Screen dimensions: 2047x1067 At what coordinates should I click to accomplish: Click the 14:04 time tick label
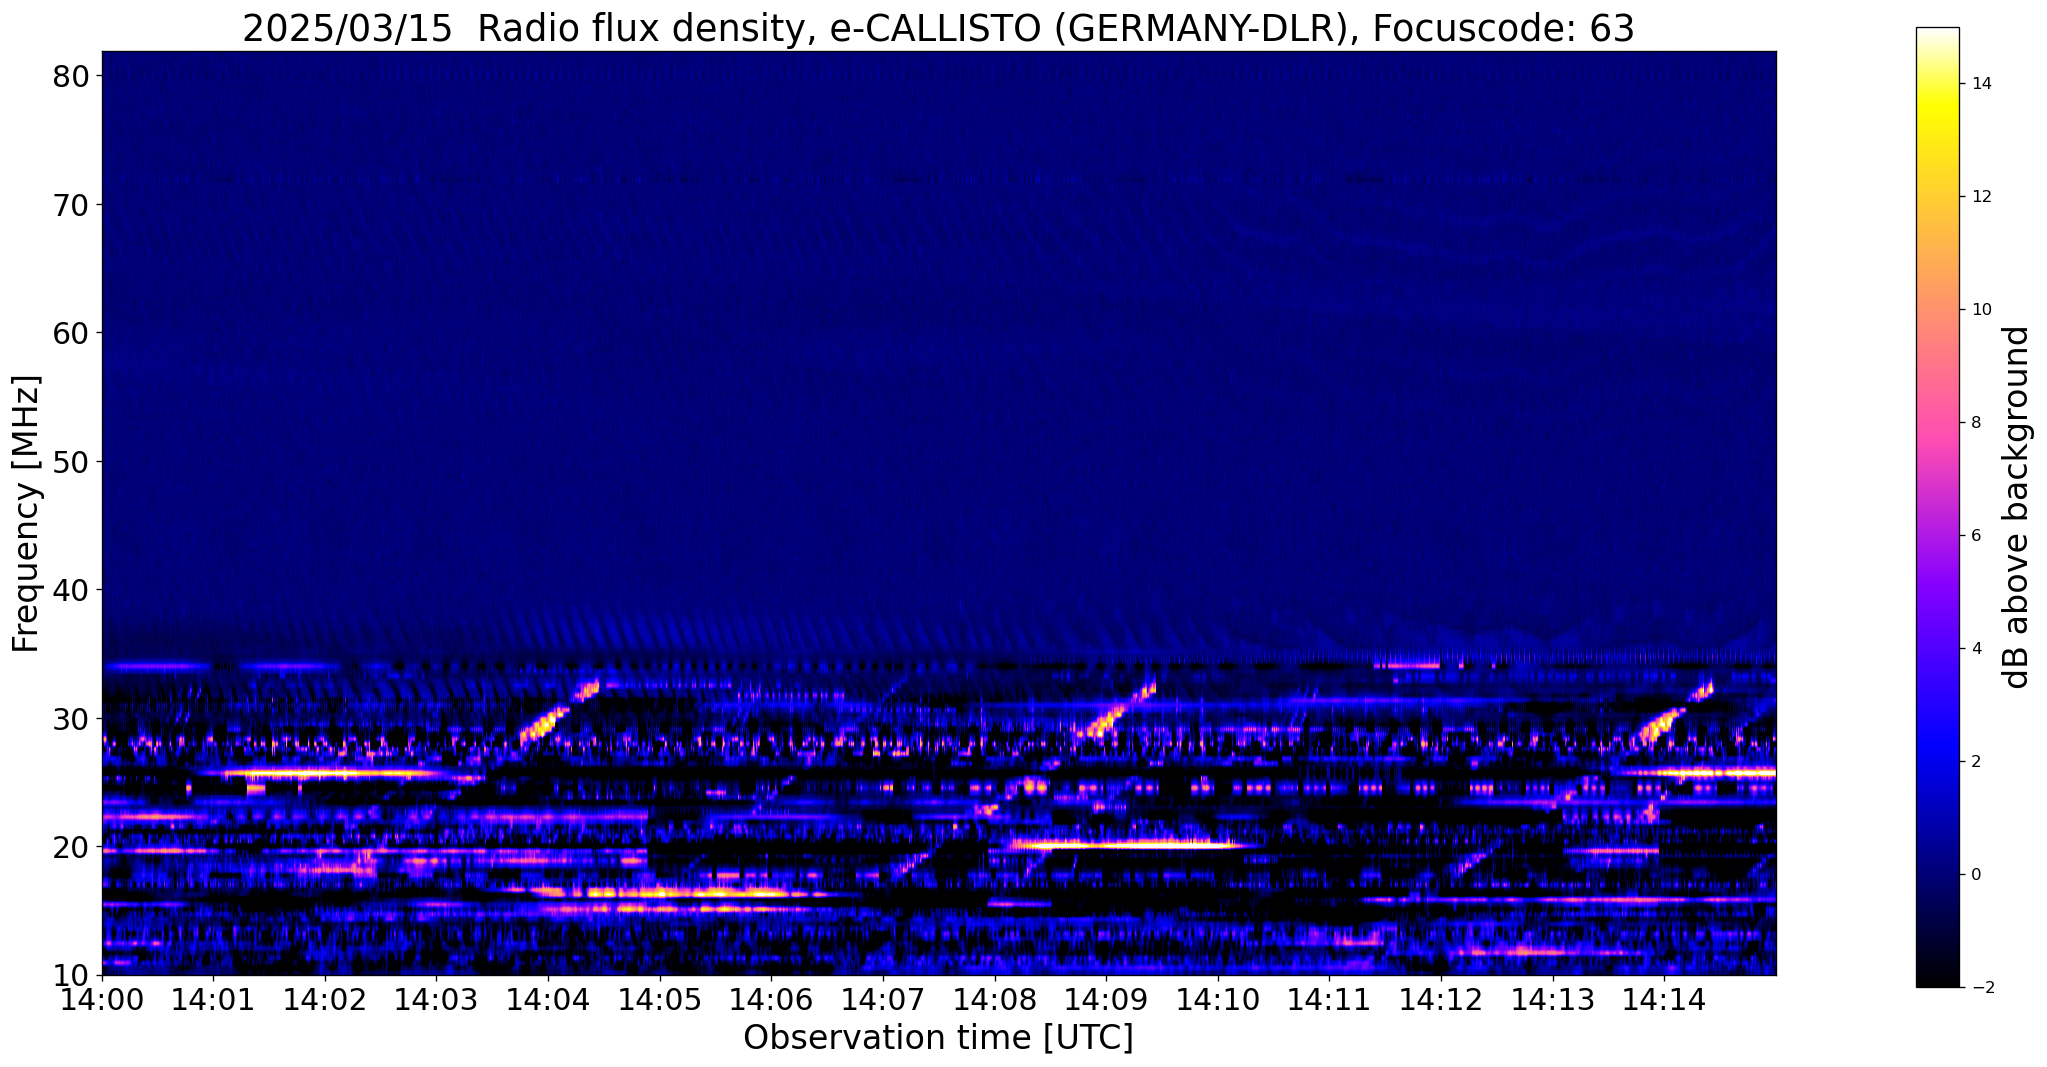548,998
